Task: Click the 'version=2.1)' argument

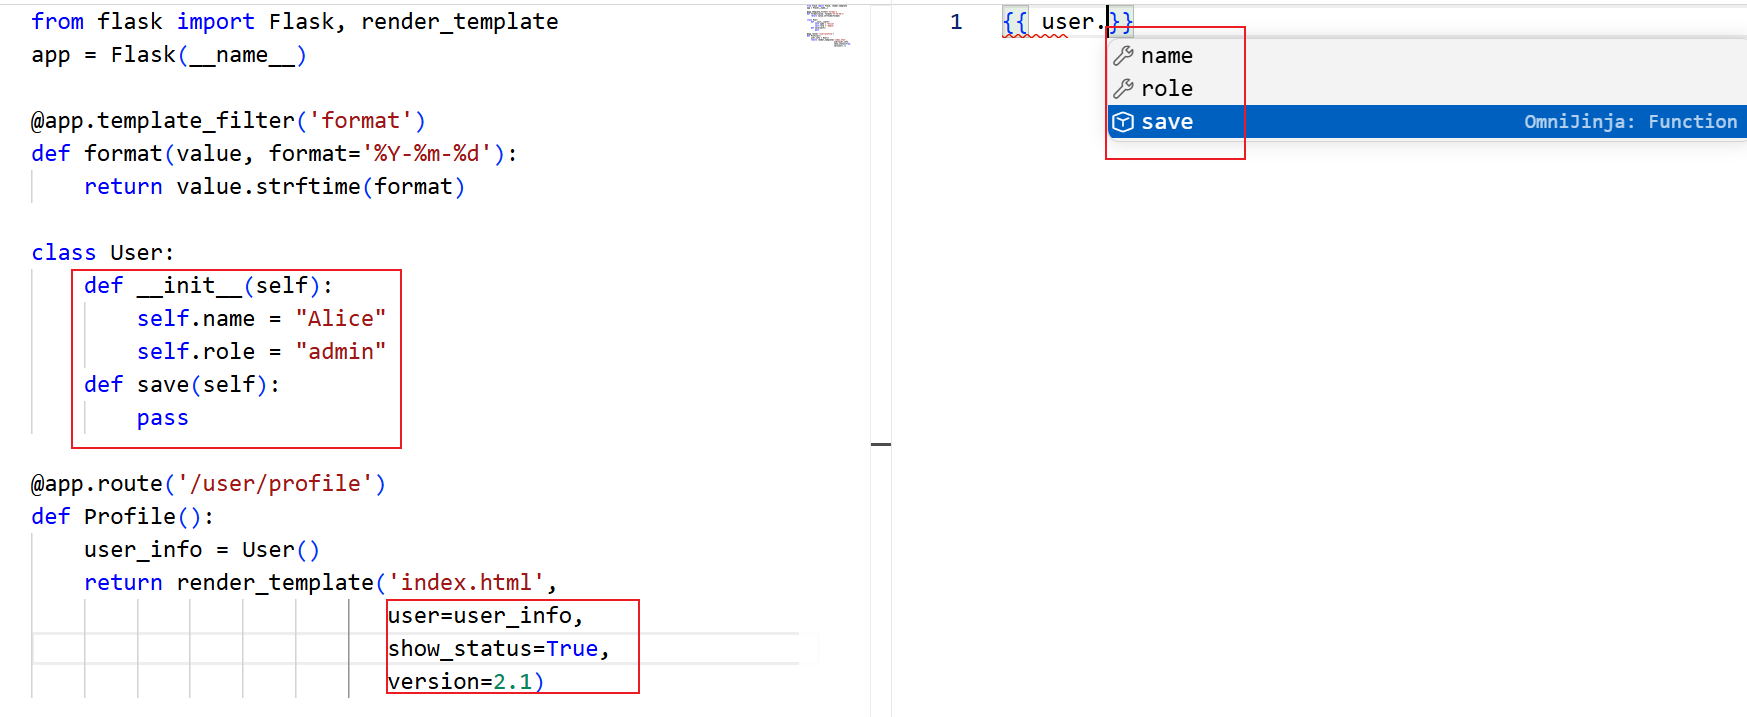Action: [466, 682]
